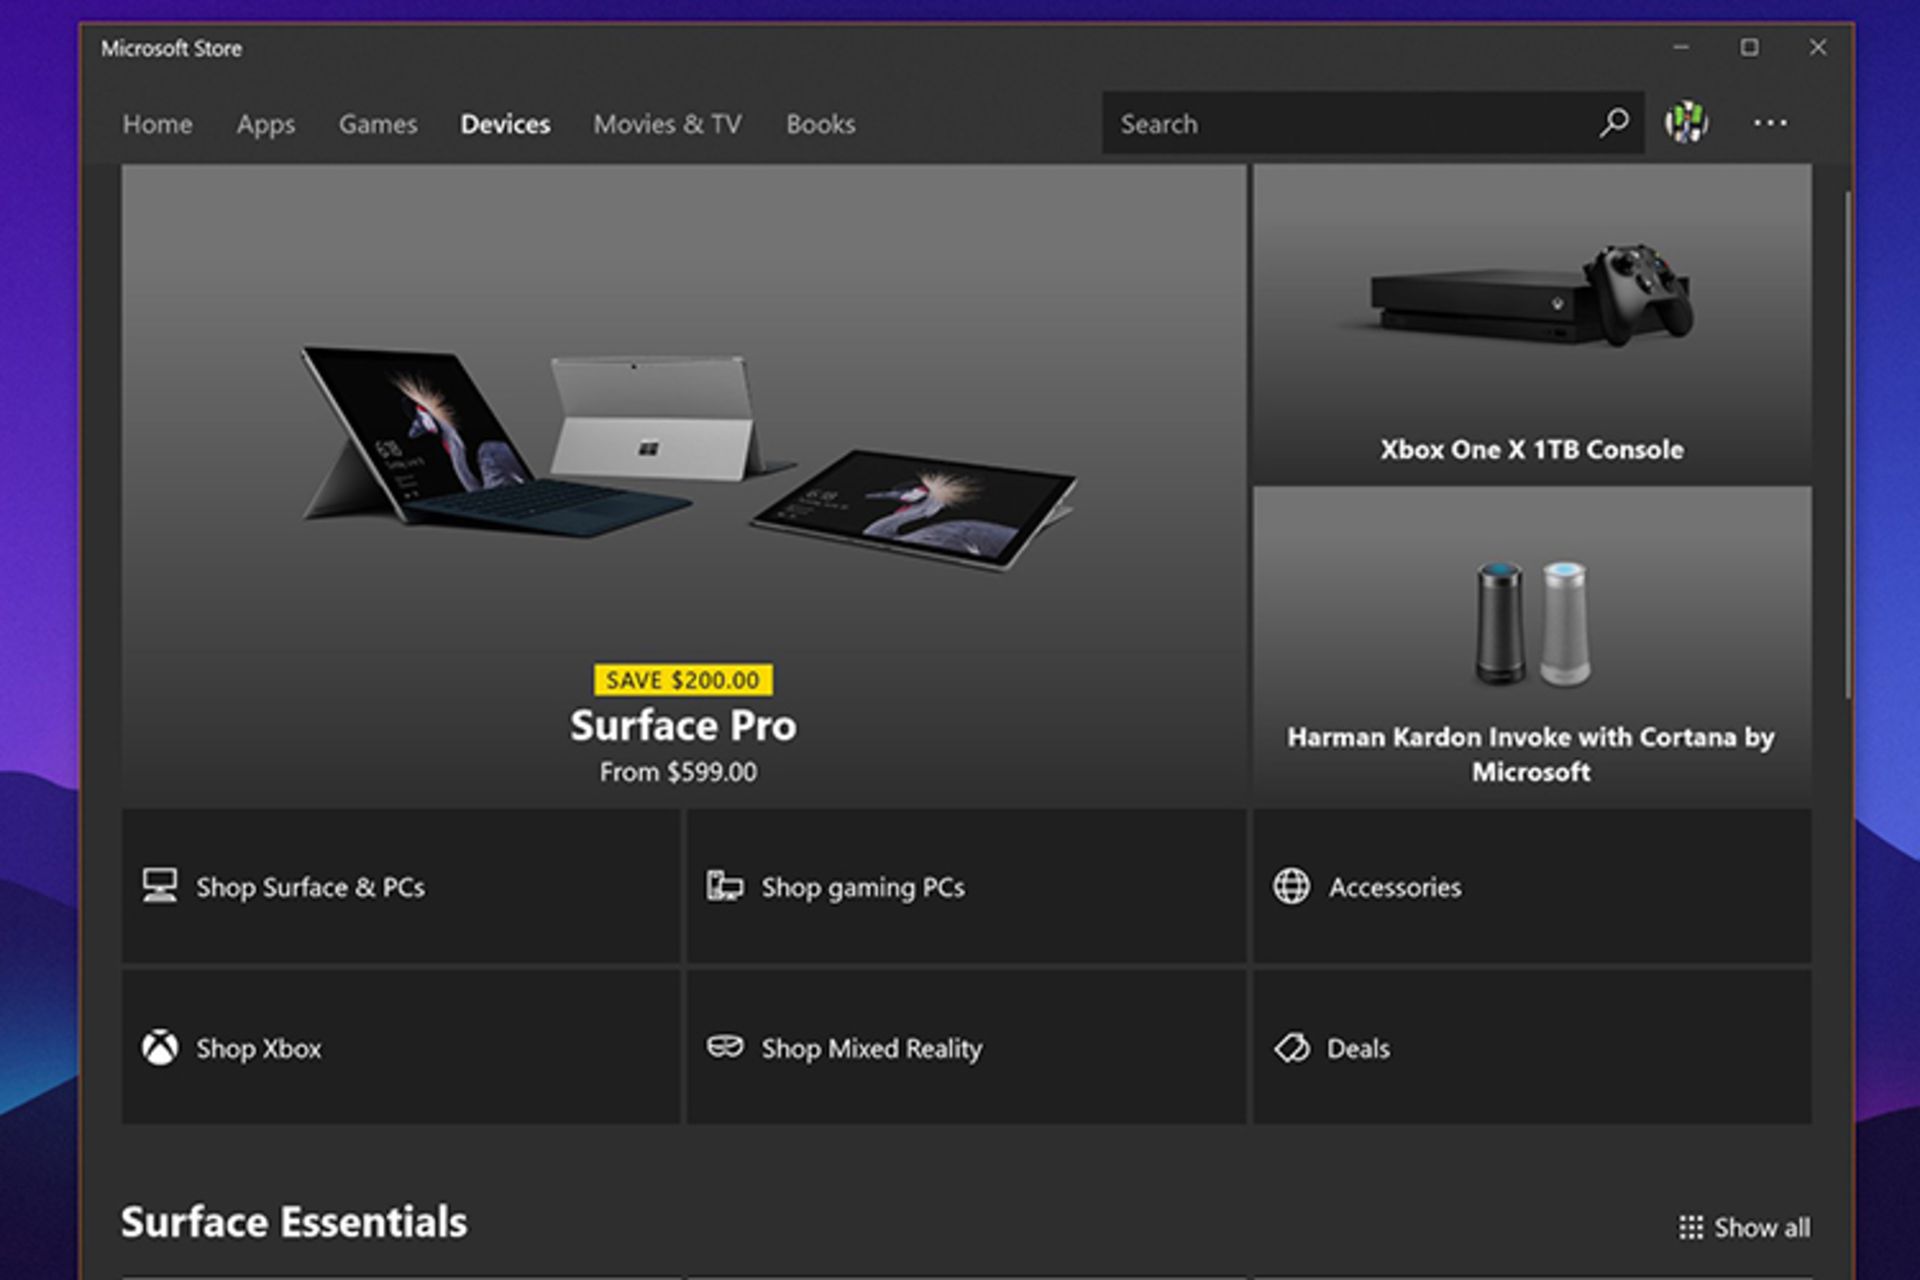Click the Show all grid icon
Viewport: 1920px width, 1280px height.
pyautogui.click(x=1690, y=1227)
